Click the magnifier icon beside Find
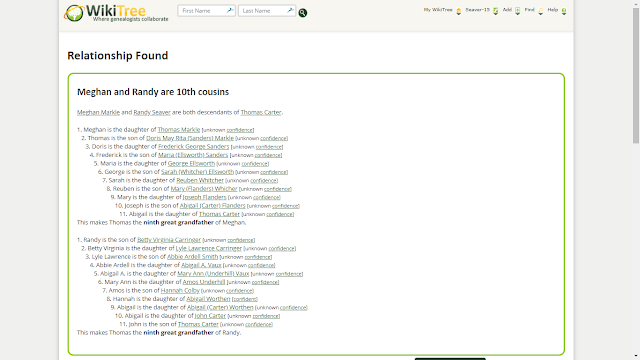Image resolution: width=640 pixels, height=360 pixels. [541, 11]
